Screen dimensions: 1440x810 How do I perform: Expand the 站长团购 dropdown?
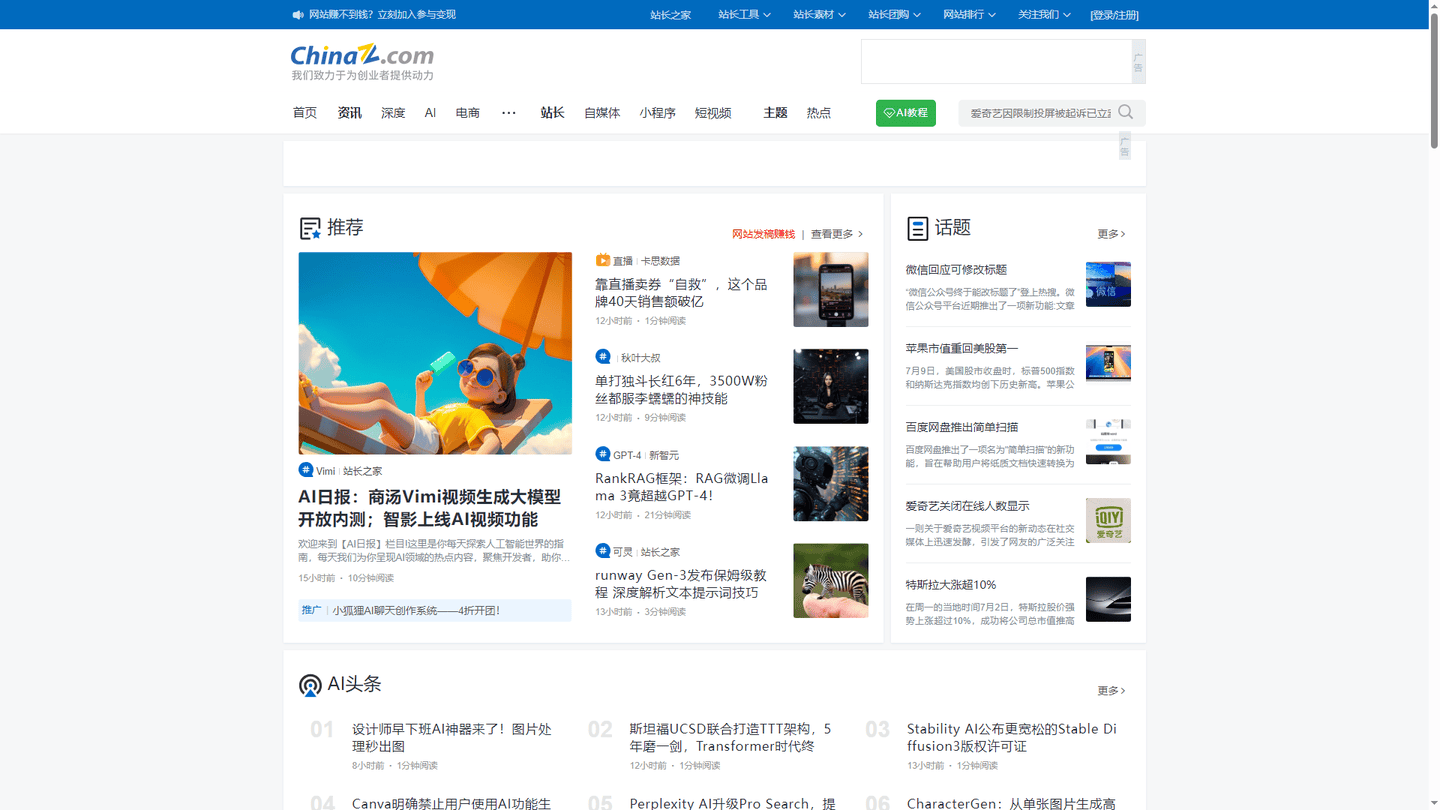(894, 15)
